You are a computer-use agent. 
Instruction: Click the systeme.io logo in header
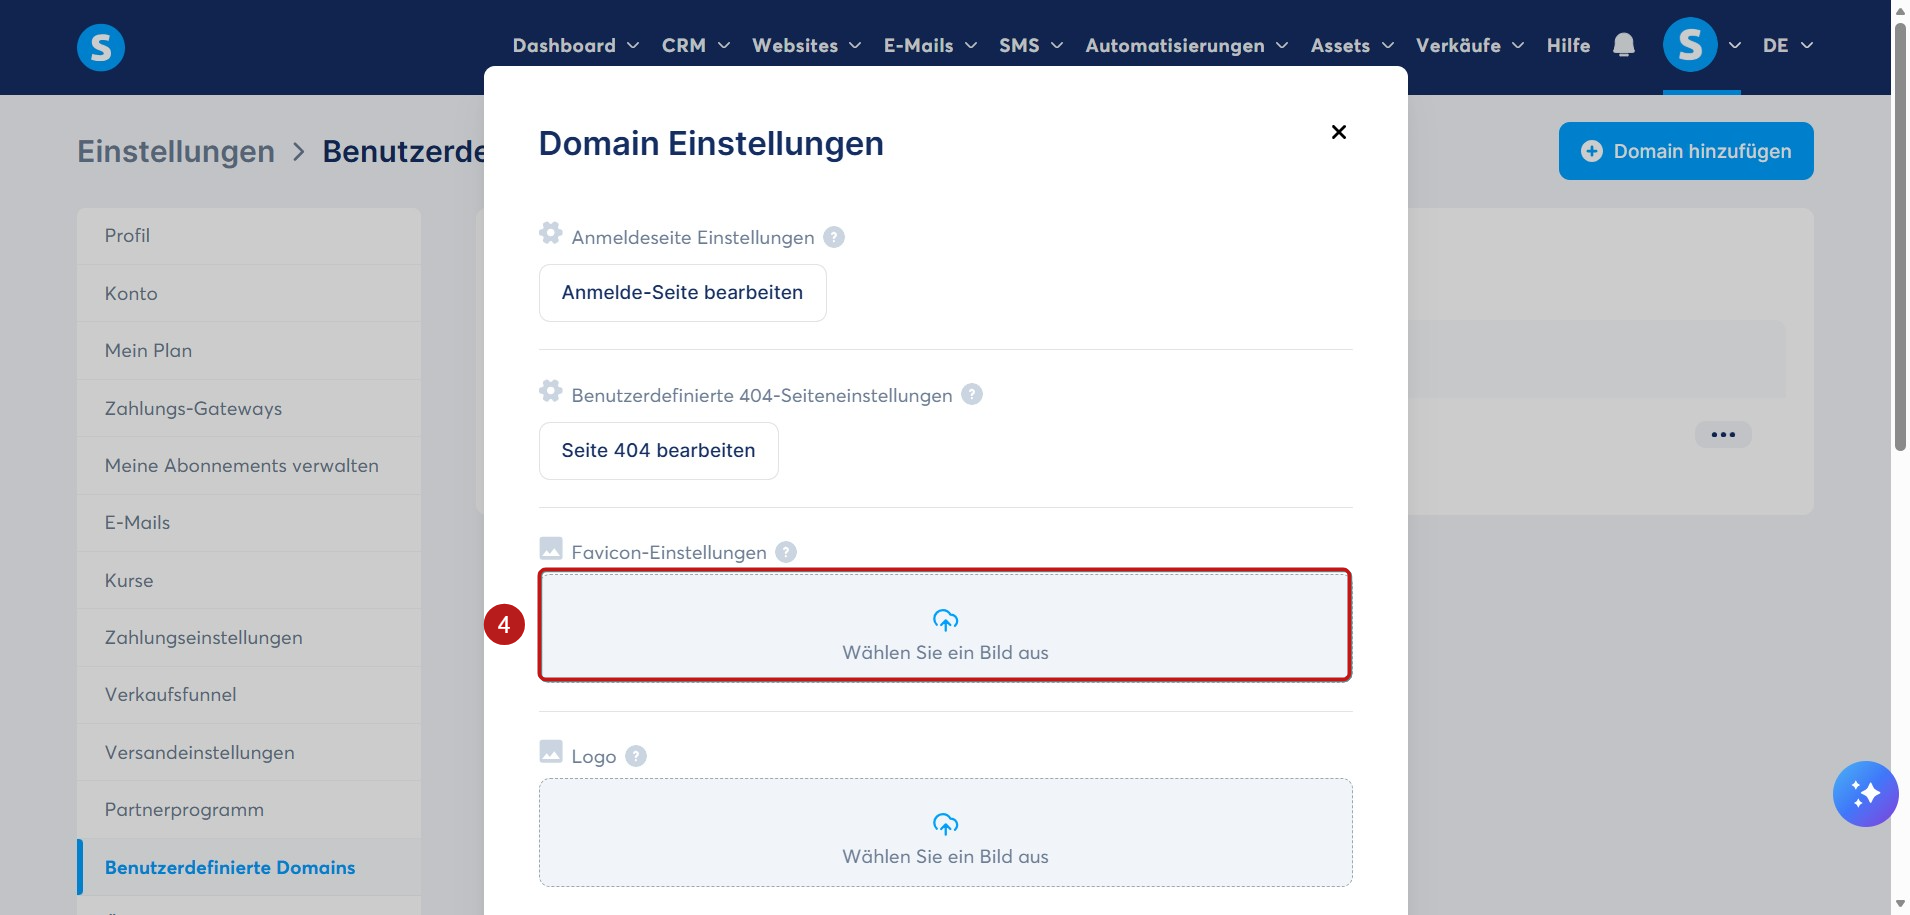tap(101, 47)
